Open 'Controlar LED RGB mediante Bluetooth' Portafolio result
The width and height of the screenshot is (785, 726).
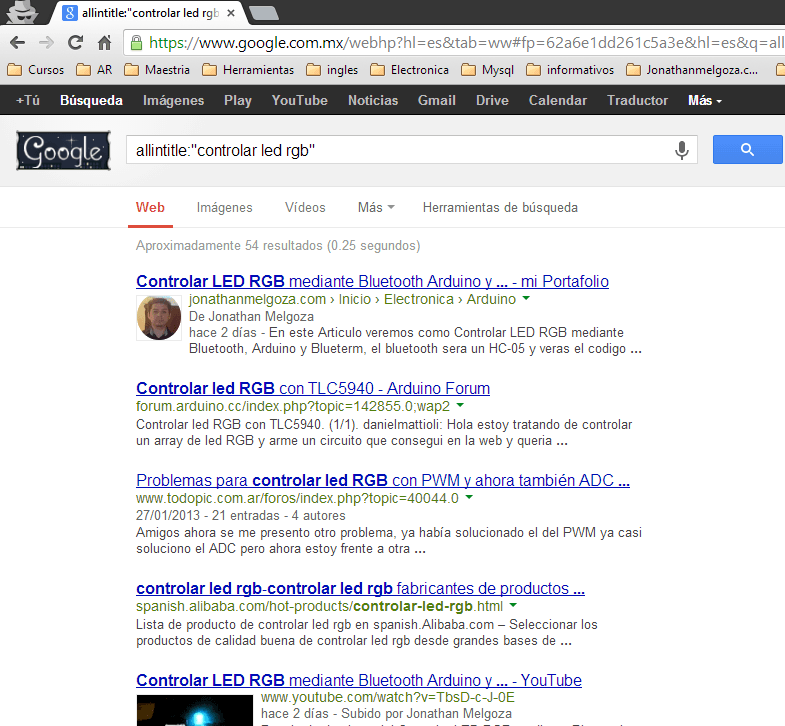(372, 281)
